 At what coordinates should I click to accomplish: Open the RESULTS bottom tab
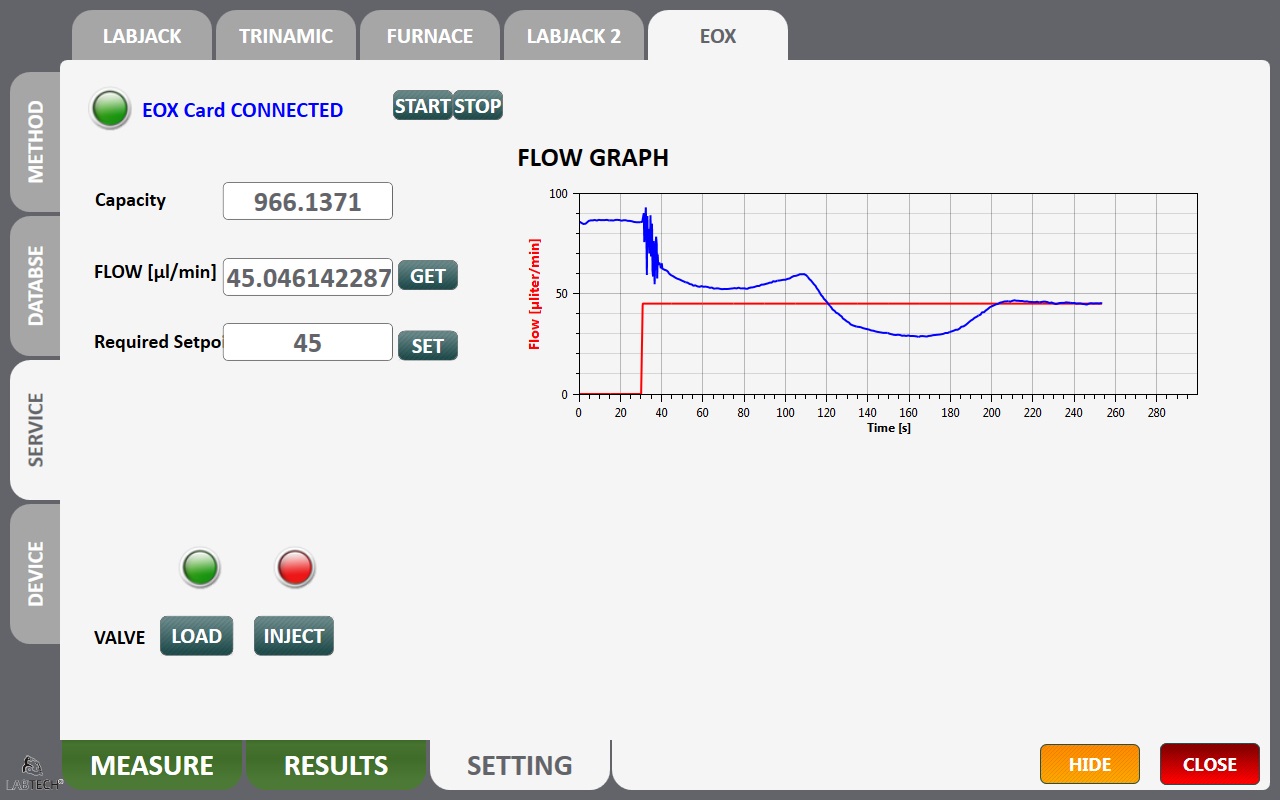coord(336,765)
